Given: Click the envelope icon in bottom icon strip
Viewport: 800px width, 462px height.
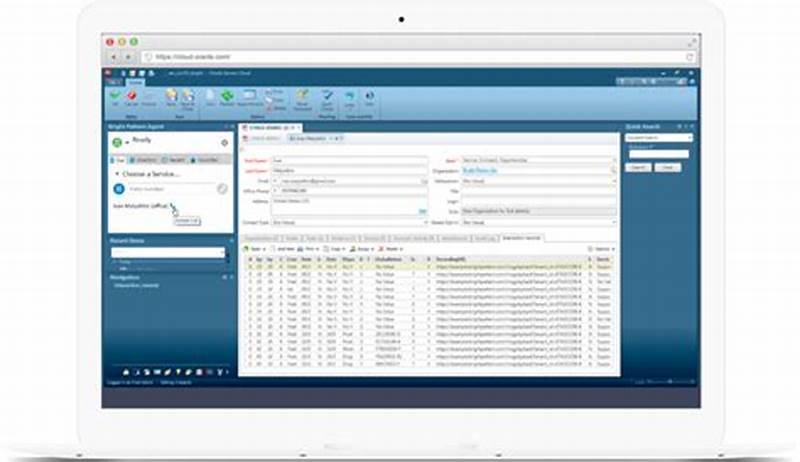Looking at the screenshot, I should pos(158,372).
